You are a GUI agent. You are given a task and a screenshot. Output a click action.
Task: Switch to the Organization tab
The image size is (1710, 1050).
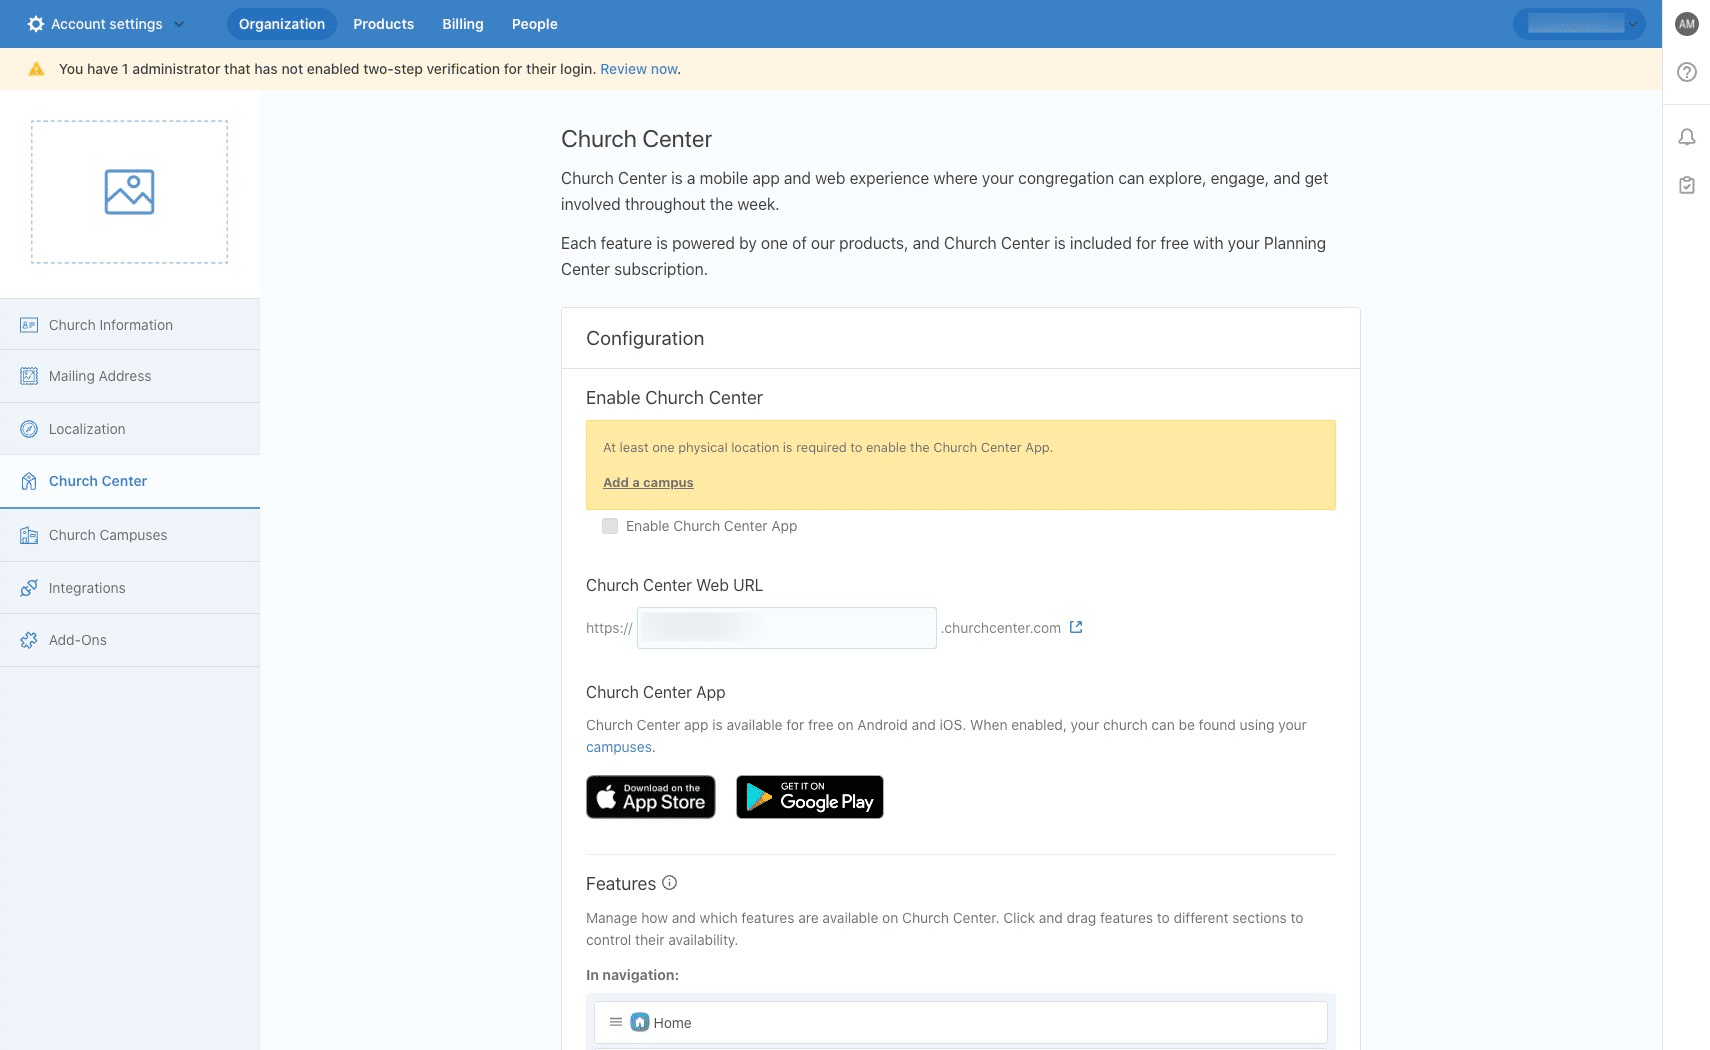(x=282, y=24)
